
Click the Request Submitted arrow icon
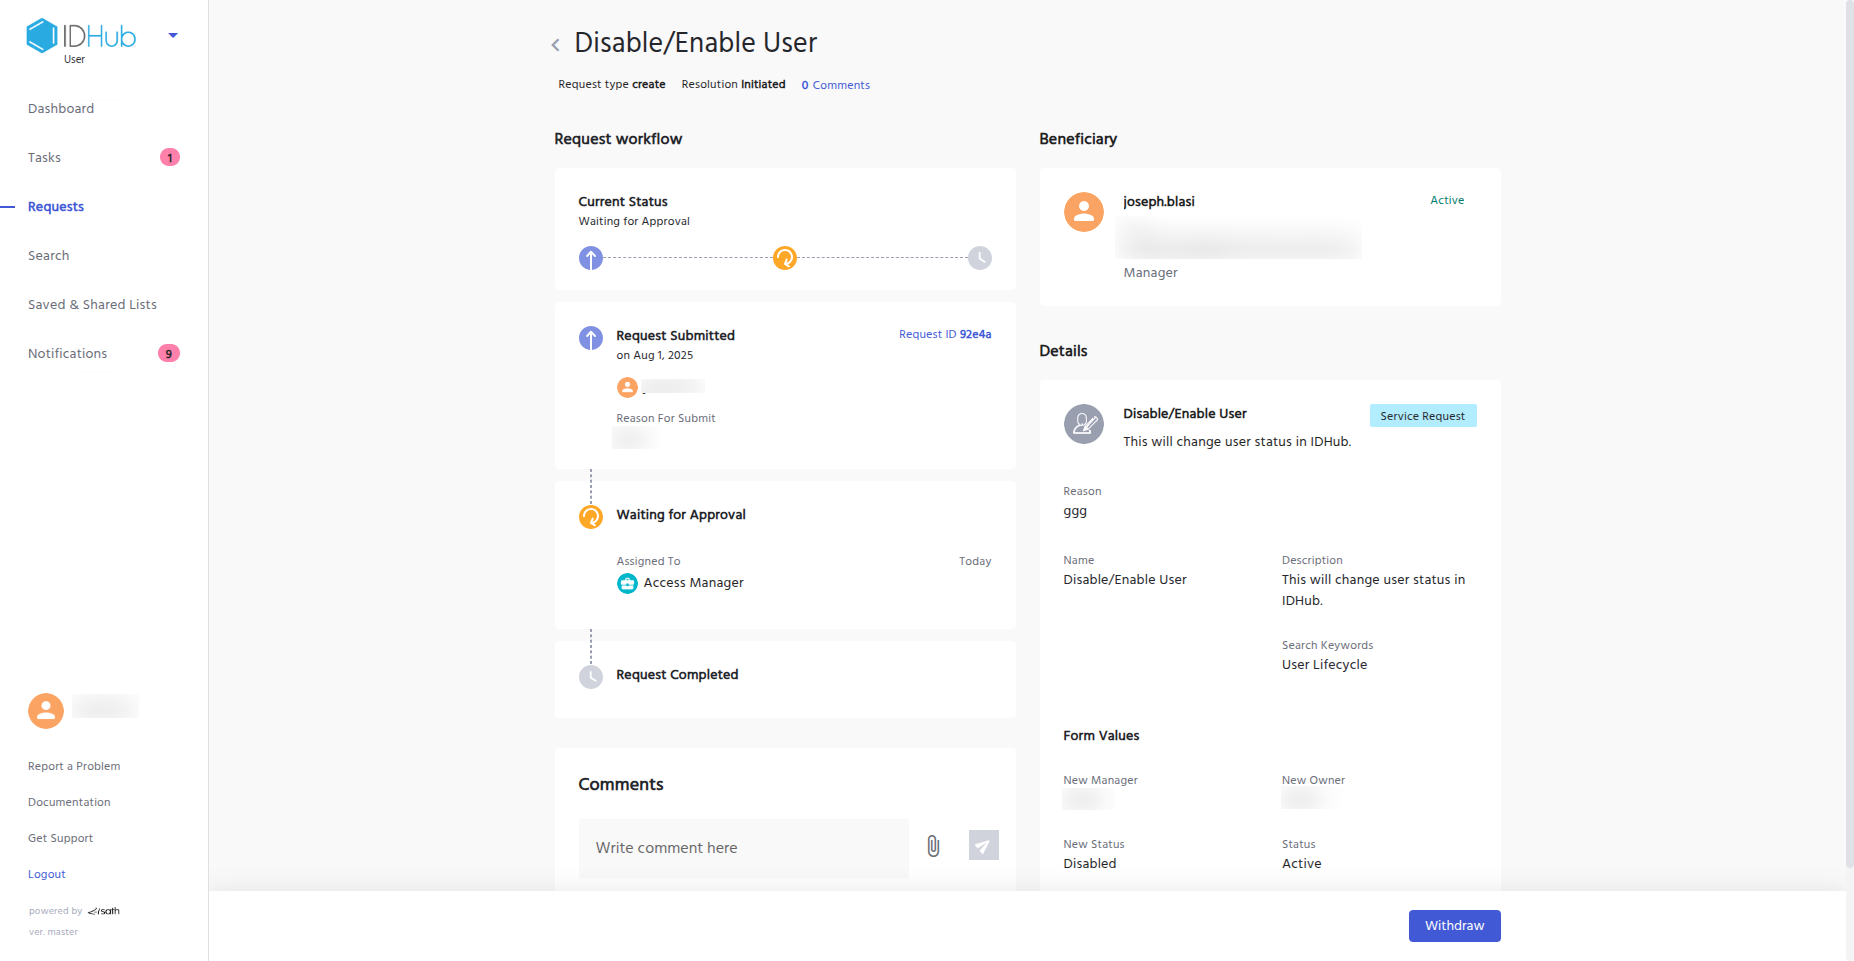pyautogui.click(x=591, y=338)
